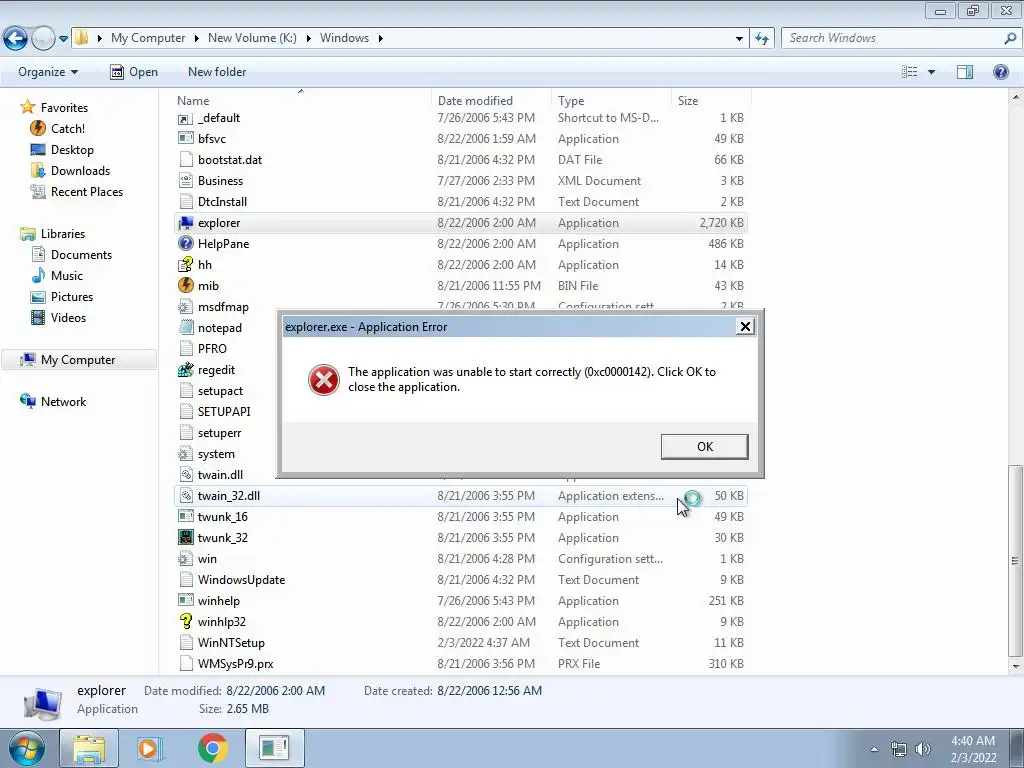Click the Forward navigation arrow
Viewport: 1024px width, 768px height.
42,38
